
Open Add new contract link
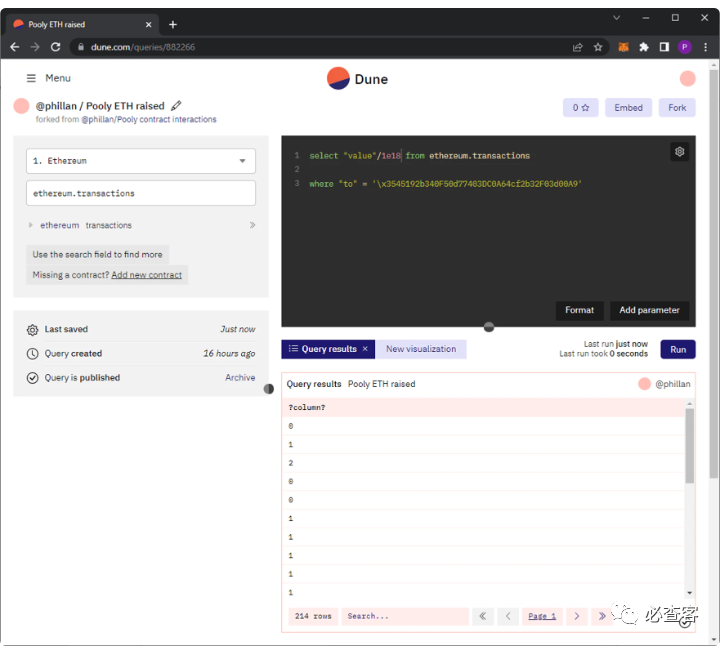pos(146,275)
